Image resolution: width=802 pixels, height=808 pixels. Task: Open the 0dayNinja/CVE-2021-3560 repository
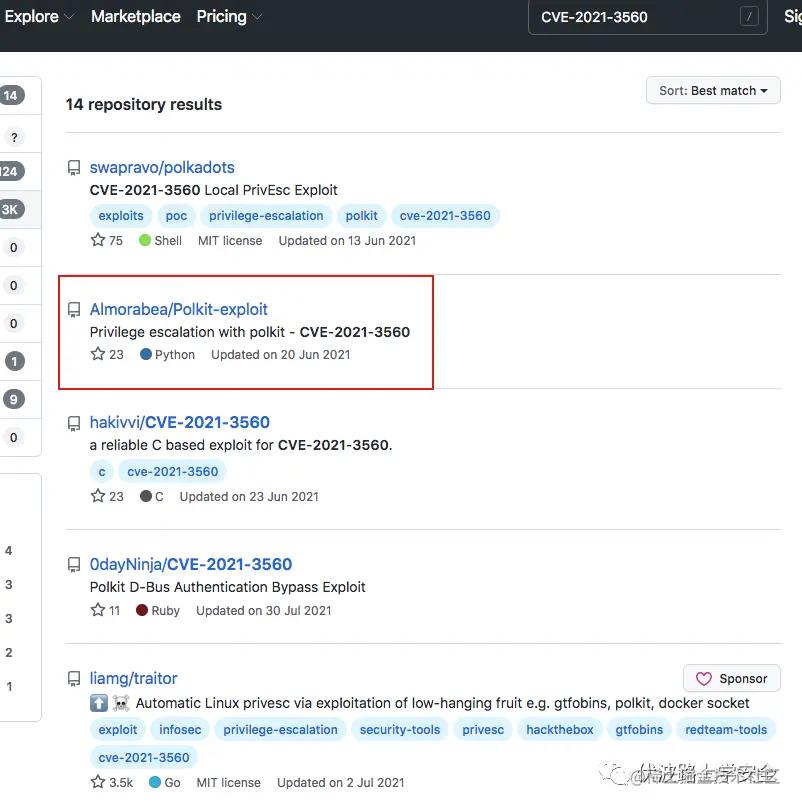191,565
